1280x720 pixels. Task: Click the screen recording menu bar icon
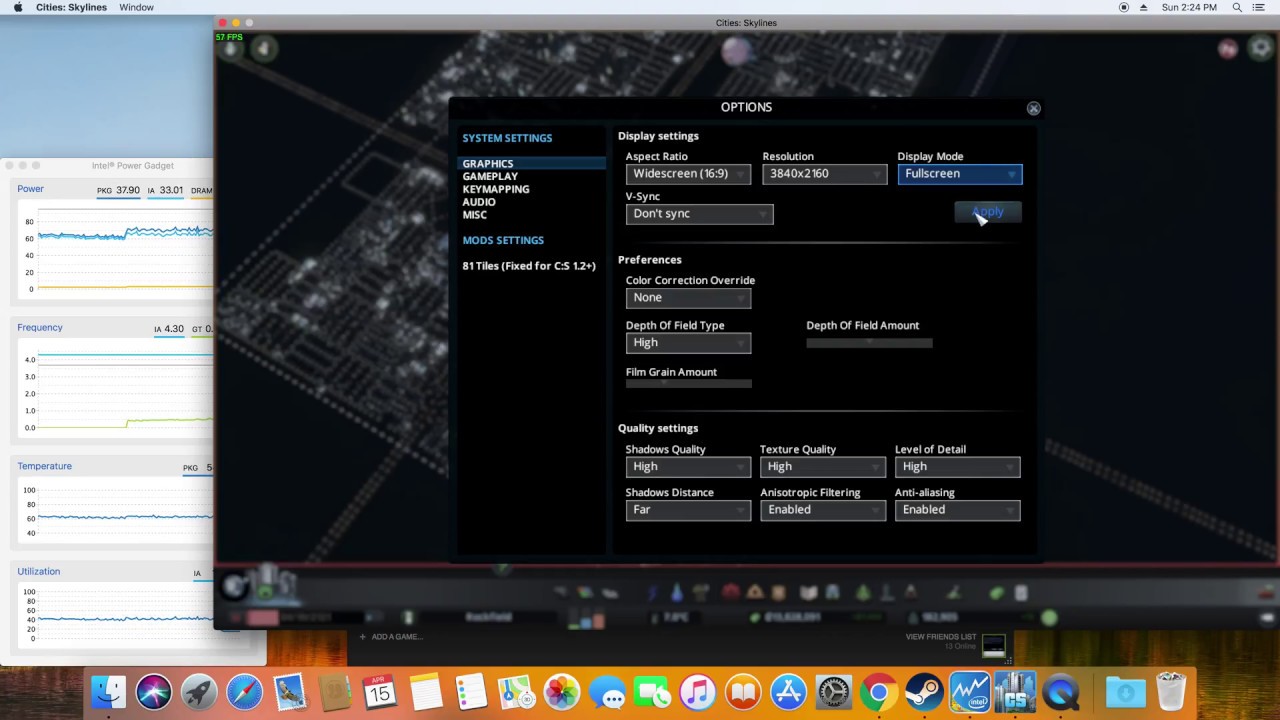1124,7
